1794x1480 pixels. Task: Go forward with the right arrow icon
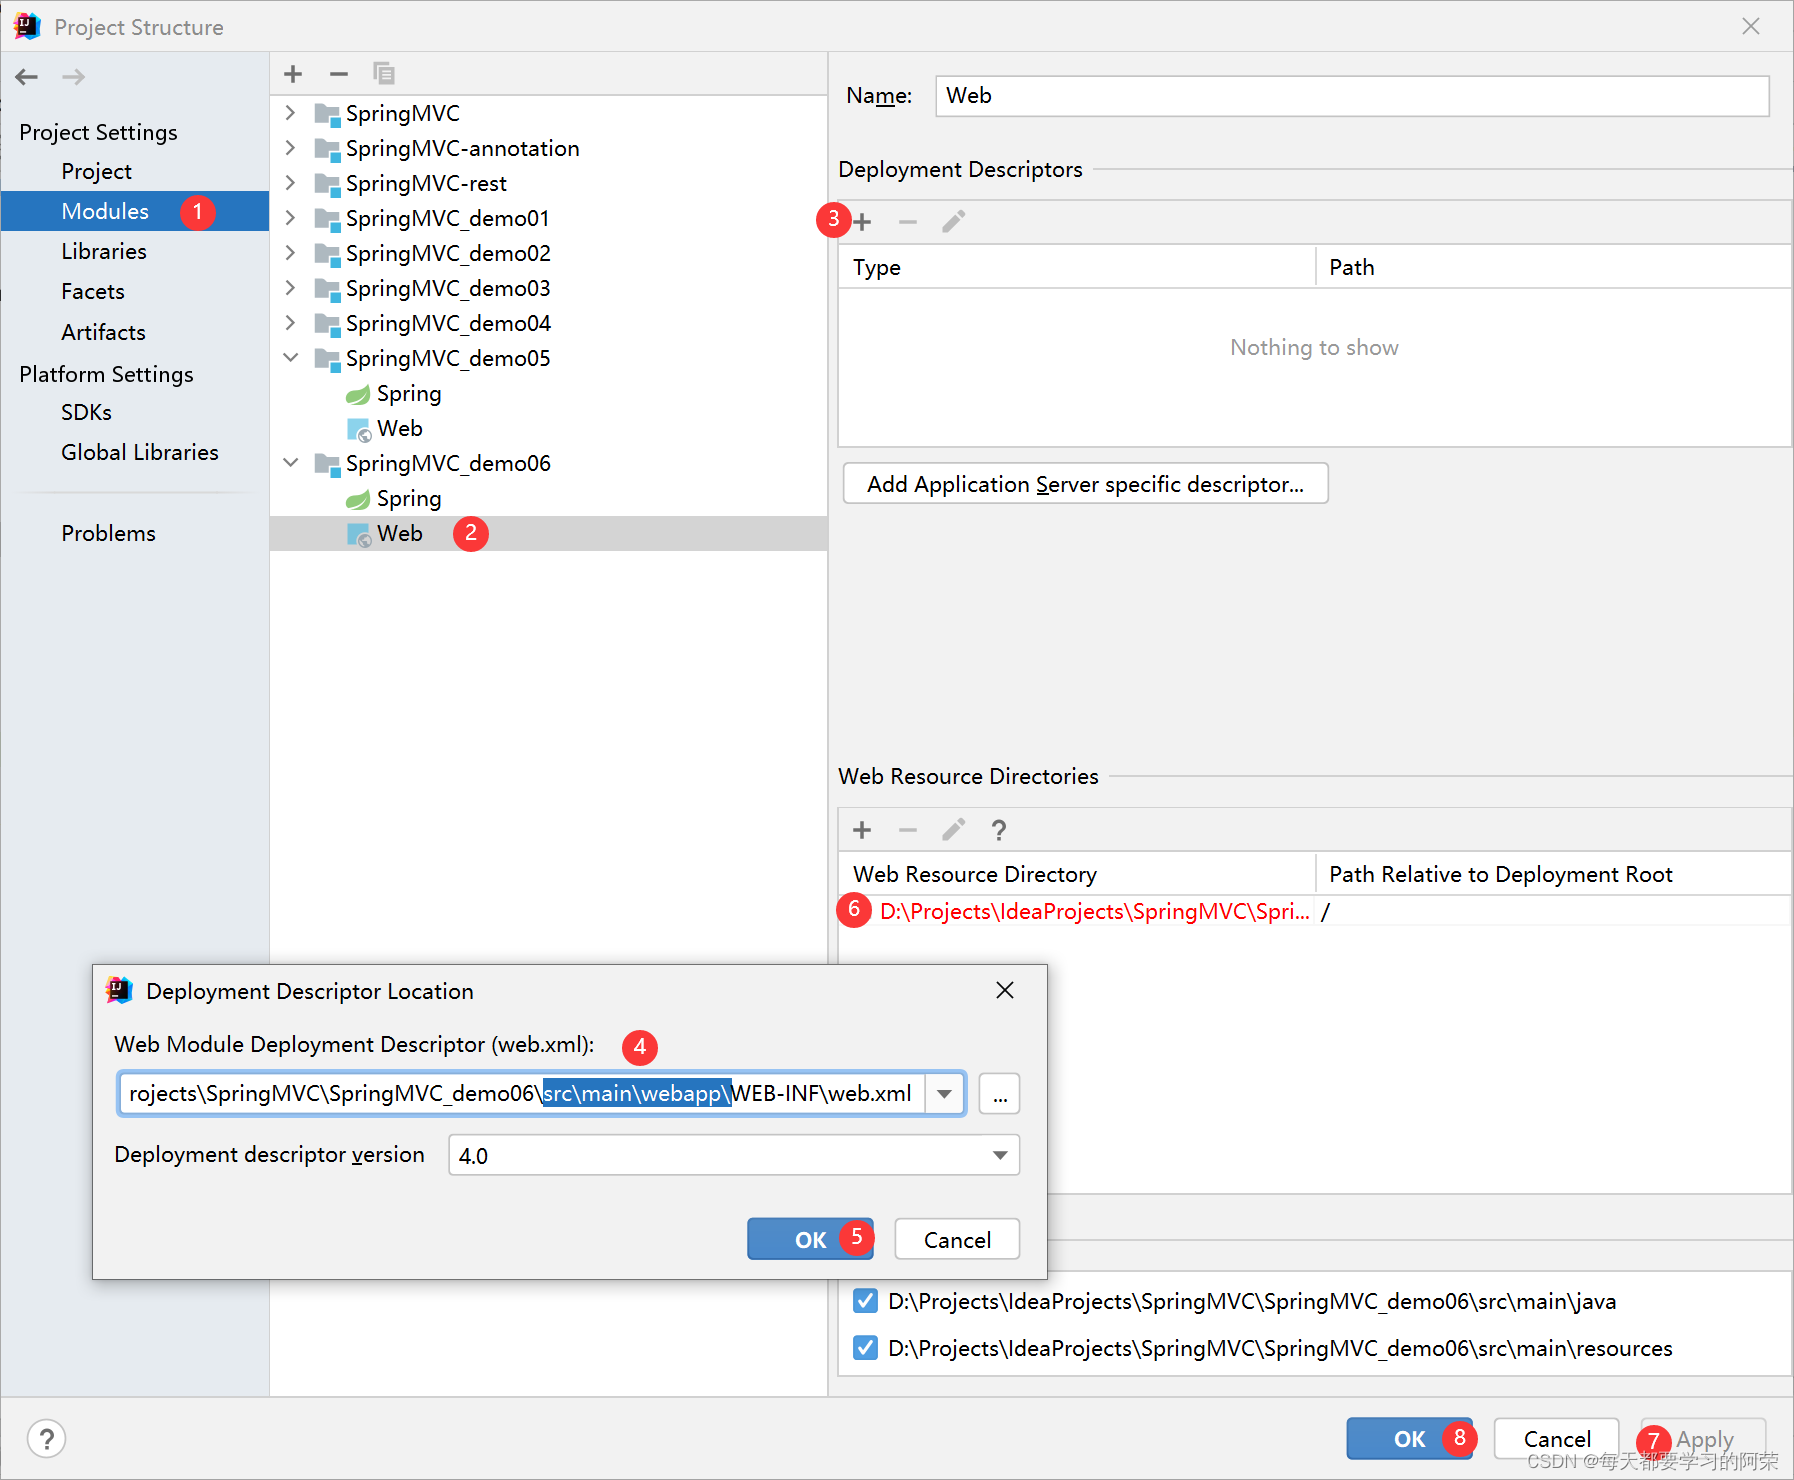[x=74, y=77]
